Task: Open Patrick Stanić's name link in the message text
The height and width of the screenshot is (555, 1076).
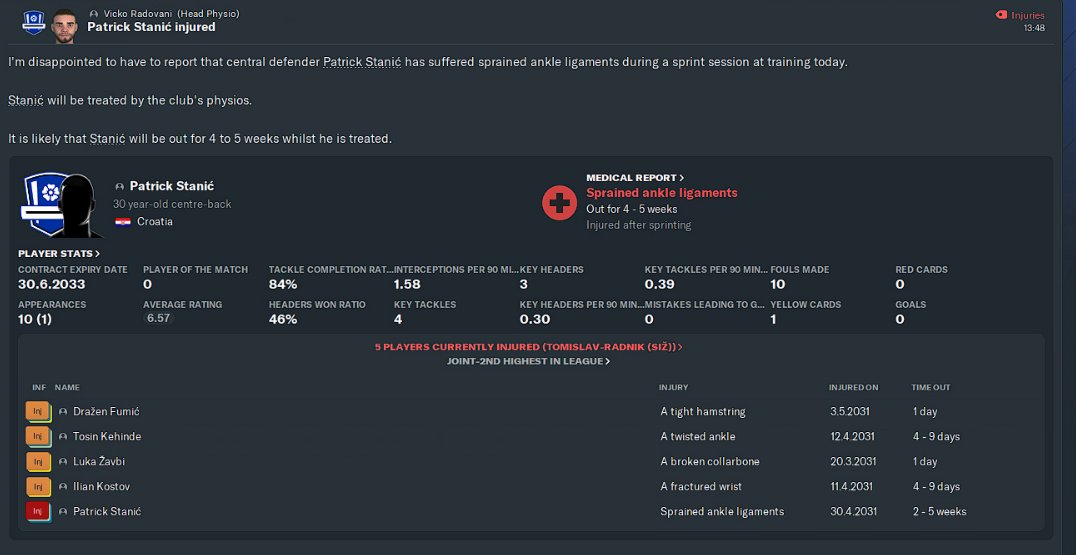Action: point(362,62)
